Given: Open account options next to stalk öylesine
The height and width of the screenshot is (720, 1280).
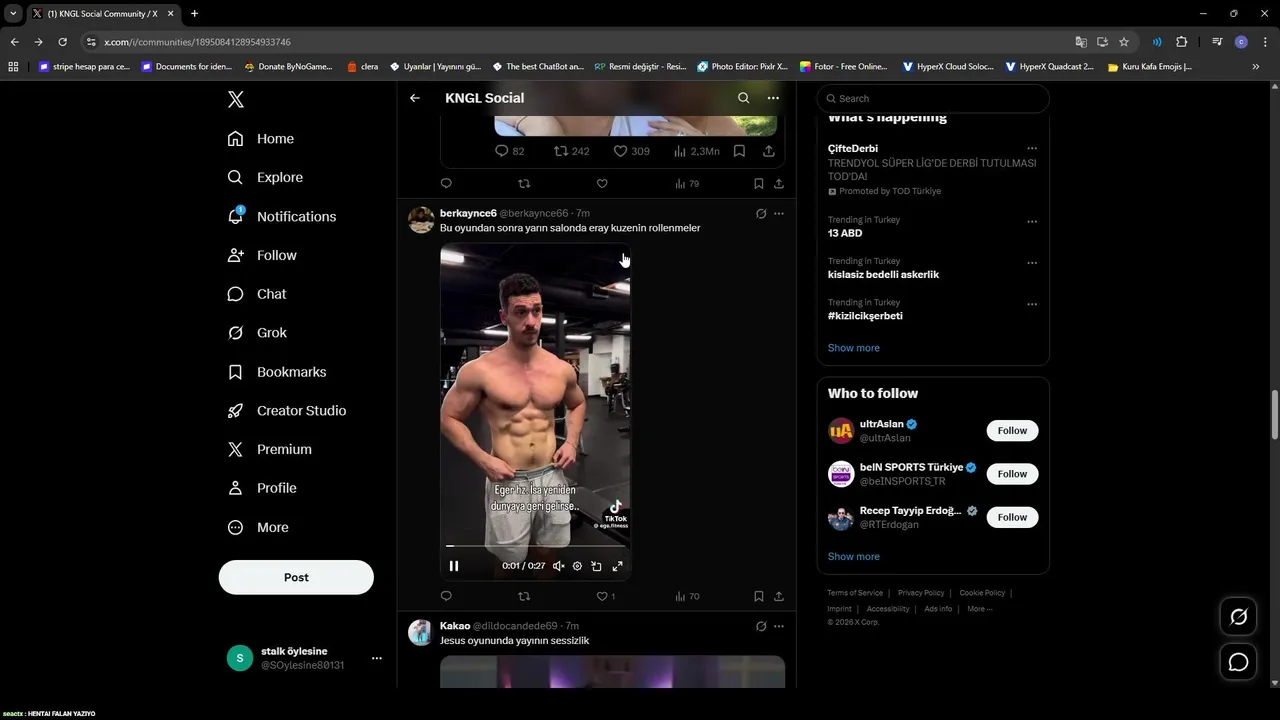Looking at the screenshot, I should pyautogui.click(x=377, y=658).
